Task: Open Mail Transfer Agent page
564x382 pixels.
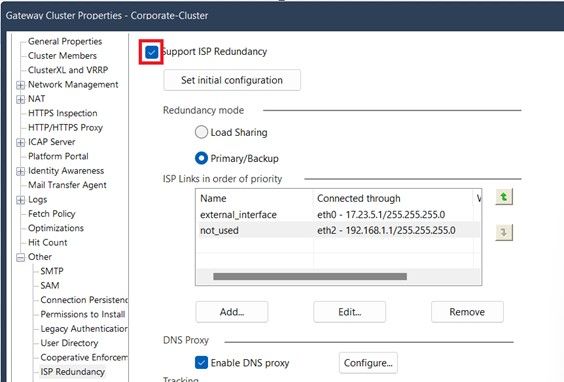Action: [x=67, y=185]
